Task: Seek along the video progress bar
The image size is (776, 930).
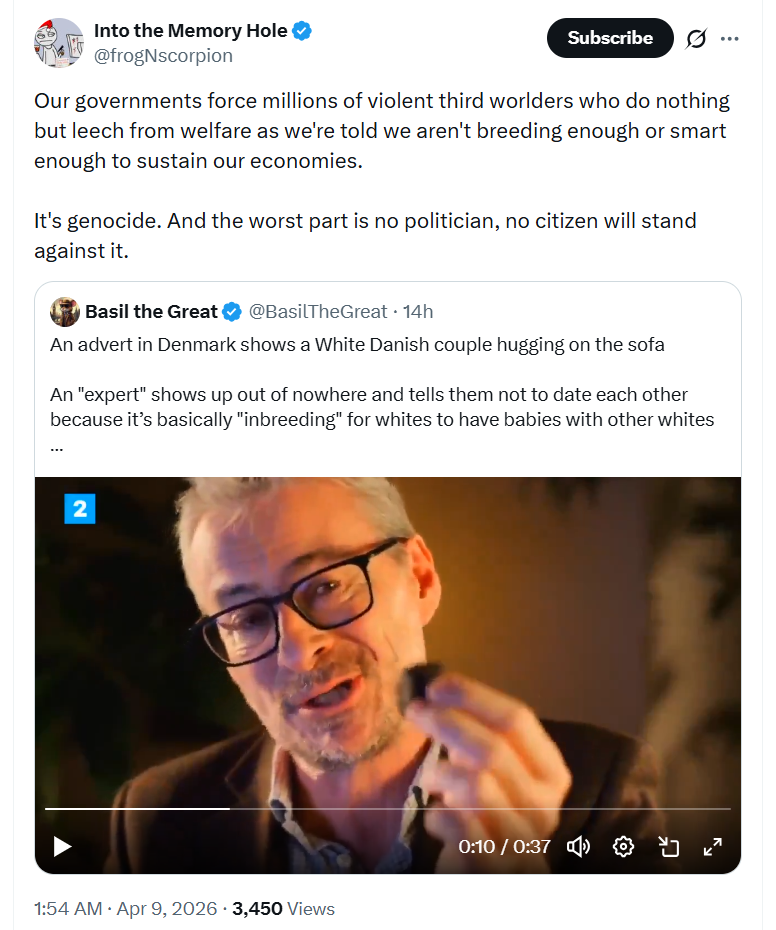Action: (387, 808)
